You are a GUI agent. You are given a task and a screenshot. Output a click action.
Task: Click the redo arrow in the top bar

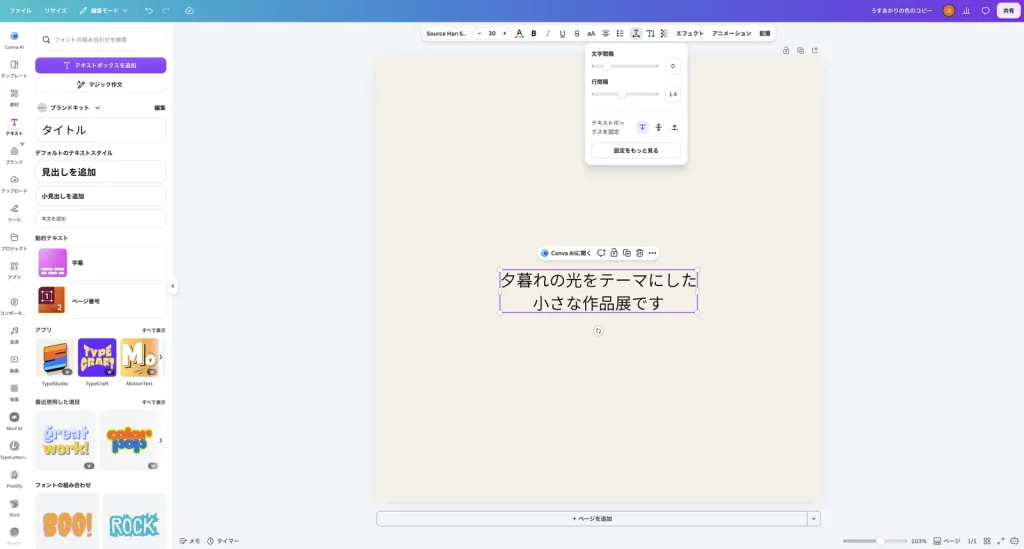(x=166, y=10)
